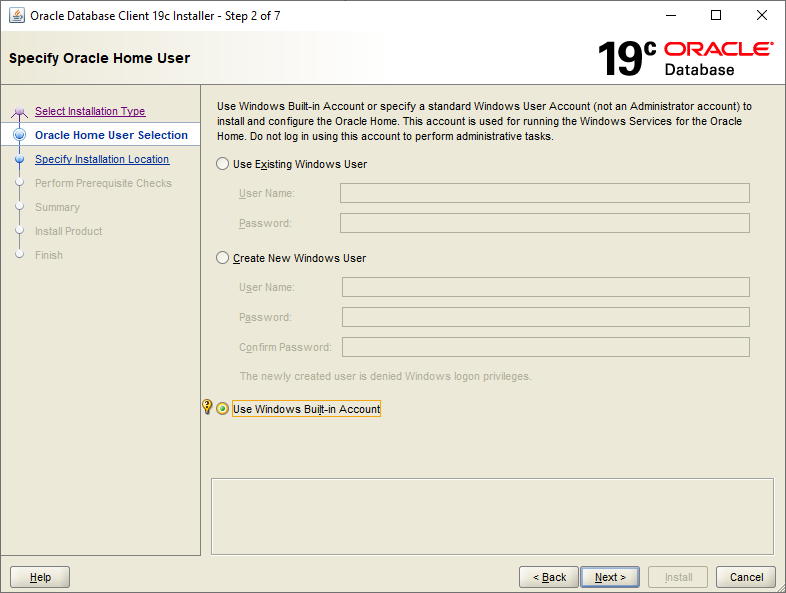Click the Install Product step text
The width and height of the screenshot is (786, 593).
click(x=69, y=231)
